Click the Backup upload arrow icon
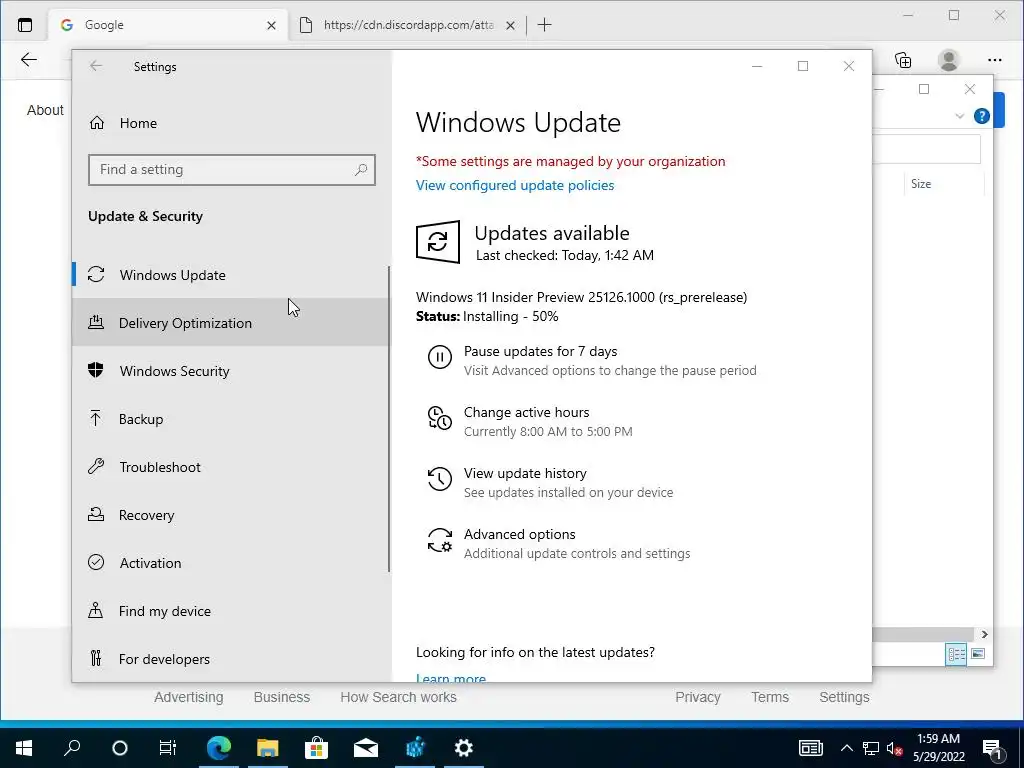 [x=96, y=418]
